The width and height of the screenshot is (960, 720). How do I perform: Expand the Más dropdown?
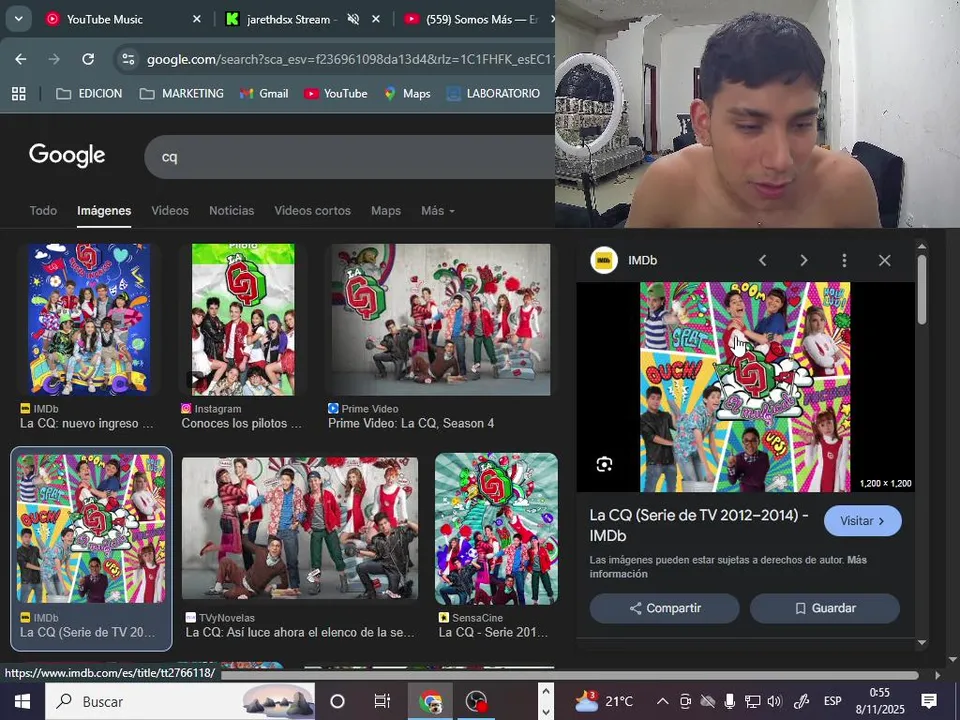pyautogui.click(x=438, y=211)
